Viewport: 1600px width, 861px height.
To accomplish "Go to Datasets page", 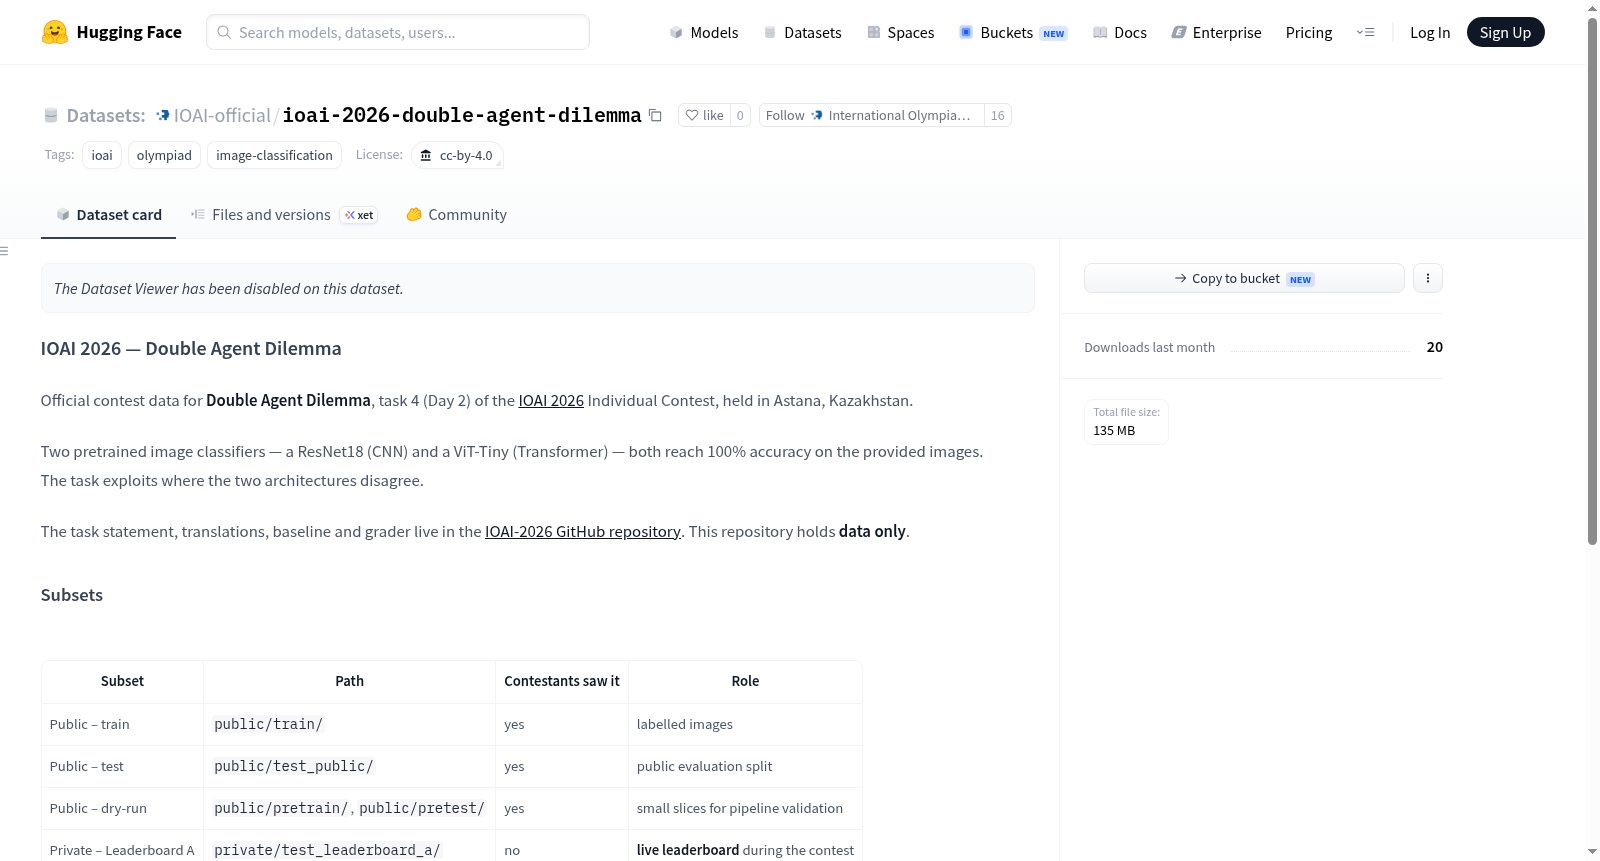I will click(802, 33).
